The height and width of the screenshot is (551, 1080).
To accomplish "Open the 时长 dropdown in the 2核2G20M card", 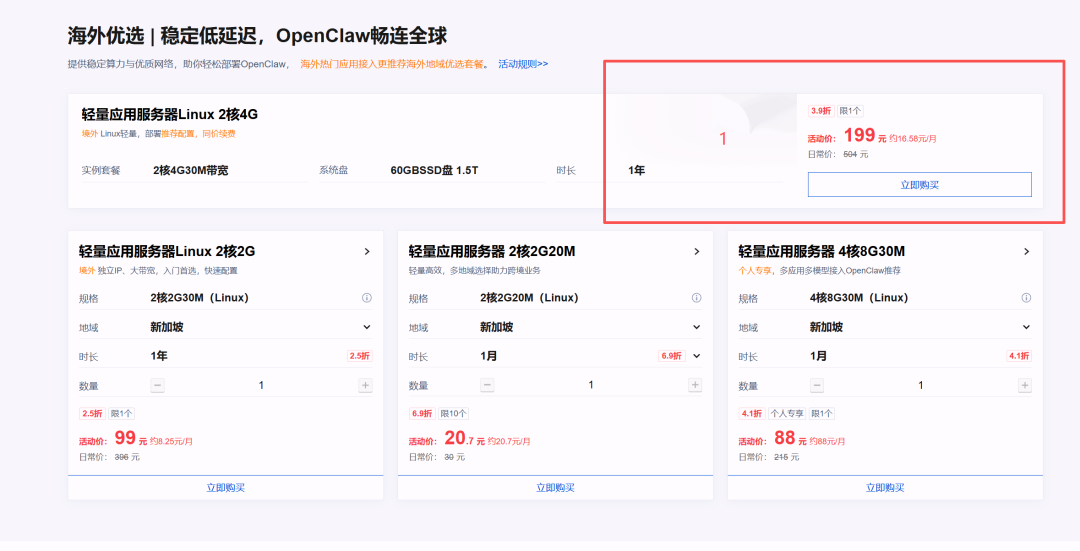I will (696, 356).
